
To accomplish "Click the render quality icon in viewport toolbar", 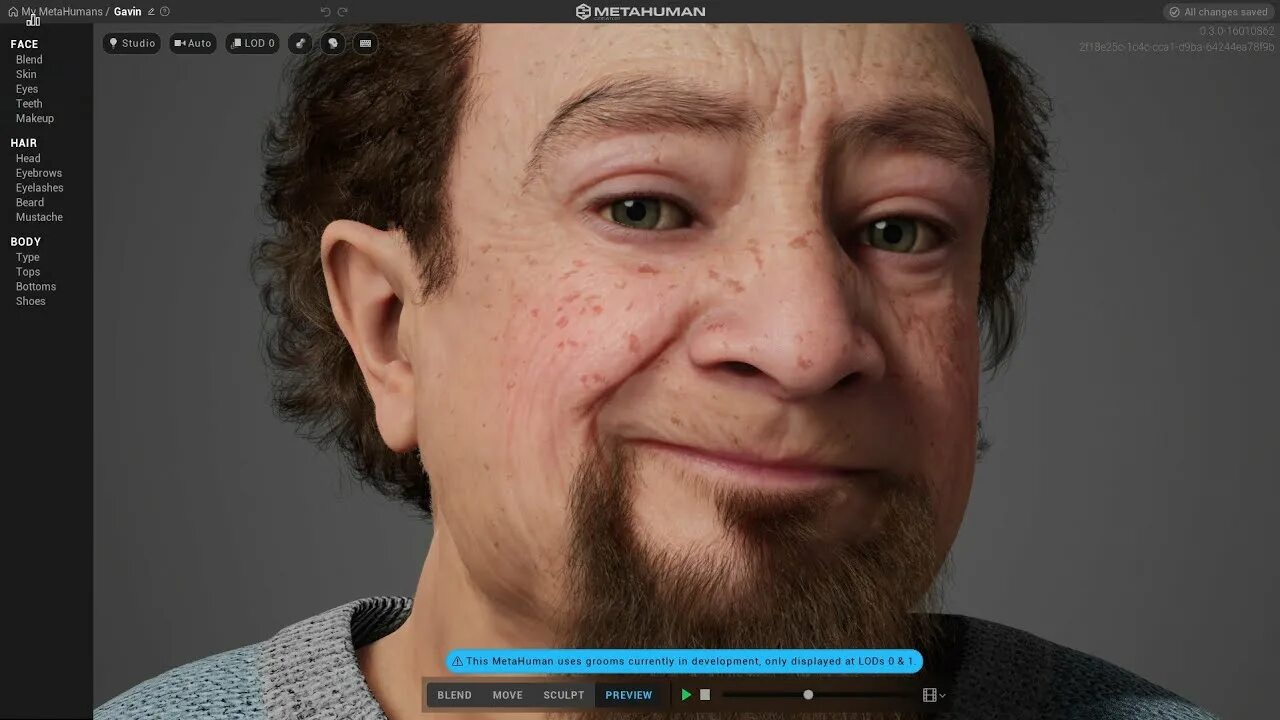I will [x=300, y=44].
